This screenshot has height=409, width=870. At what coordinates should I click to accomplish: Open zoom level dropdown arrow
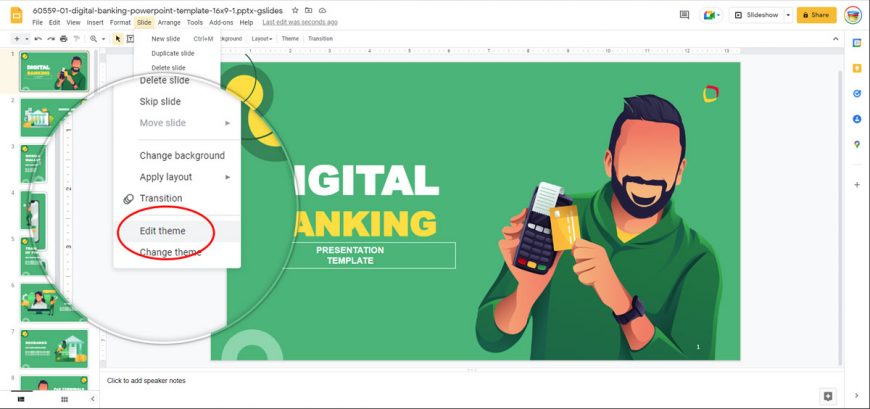[x=103, y=39]
